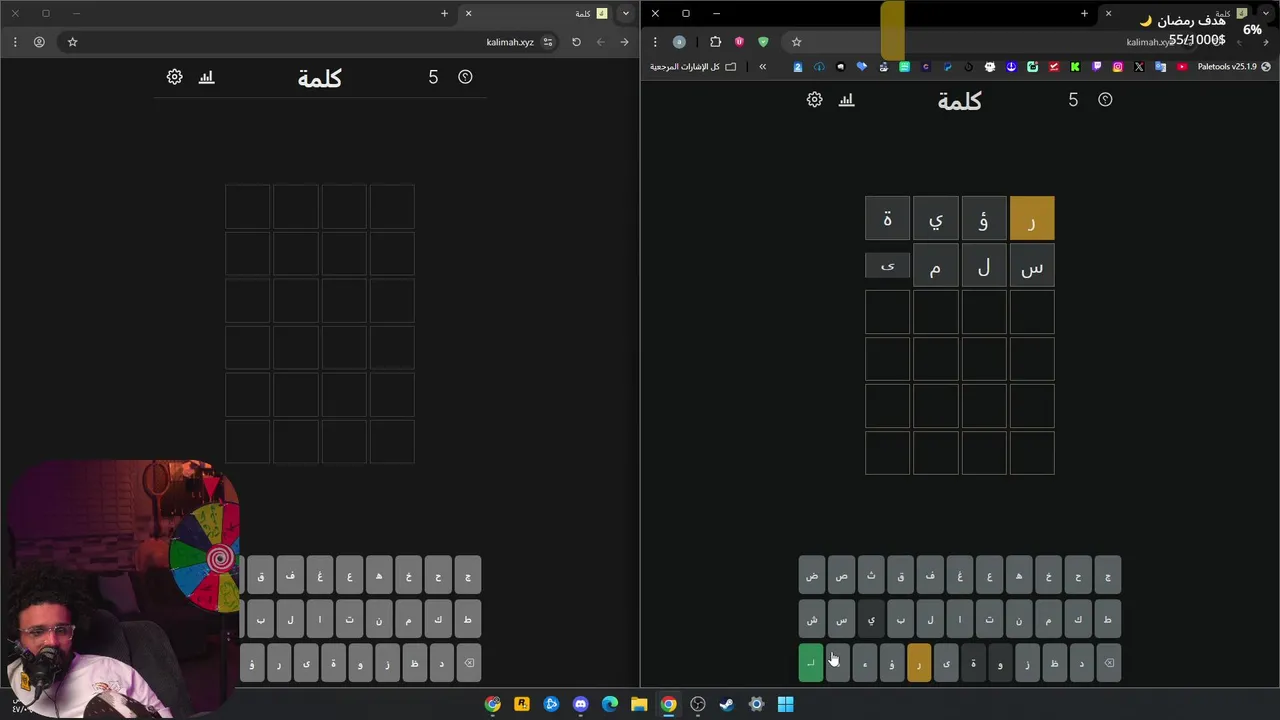Open Instagram bookmark in right browser
Screen dimensions: 1280x720
click(x=1118, y=67)
